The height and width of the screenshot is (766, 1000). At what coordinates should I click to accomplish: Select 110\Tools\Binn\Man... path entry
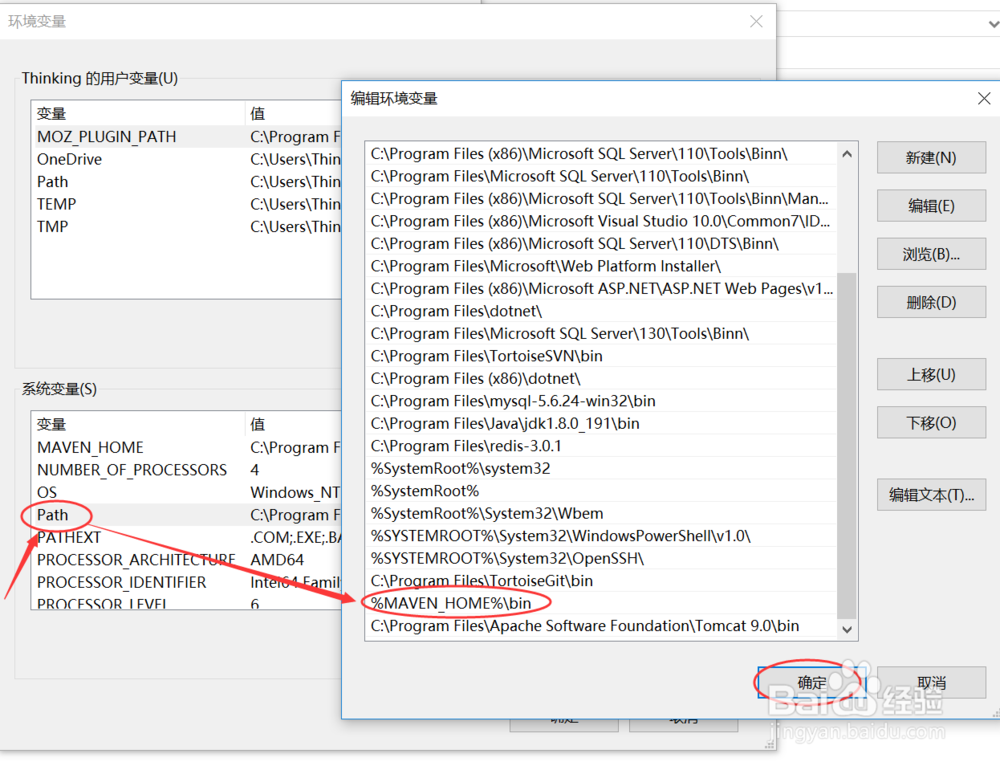coord(601,199)
